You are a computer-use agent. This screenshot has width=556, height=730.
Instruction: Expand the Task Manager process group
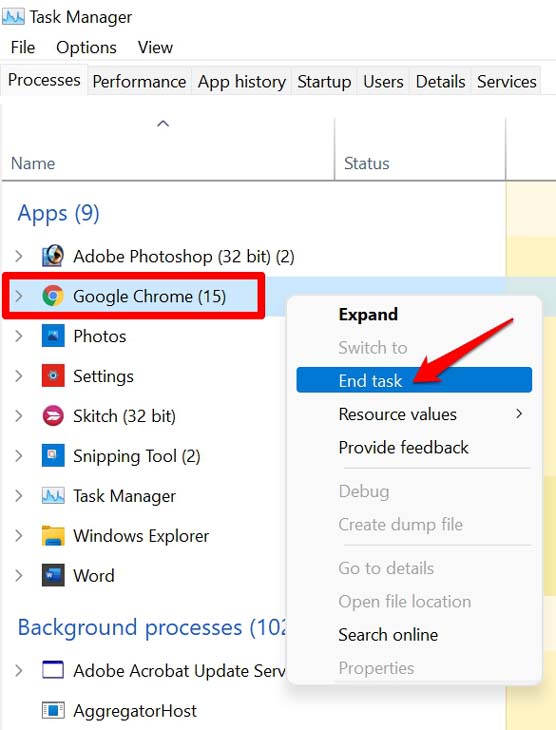coord(19,496)
